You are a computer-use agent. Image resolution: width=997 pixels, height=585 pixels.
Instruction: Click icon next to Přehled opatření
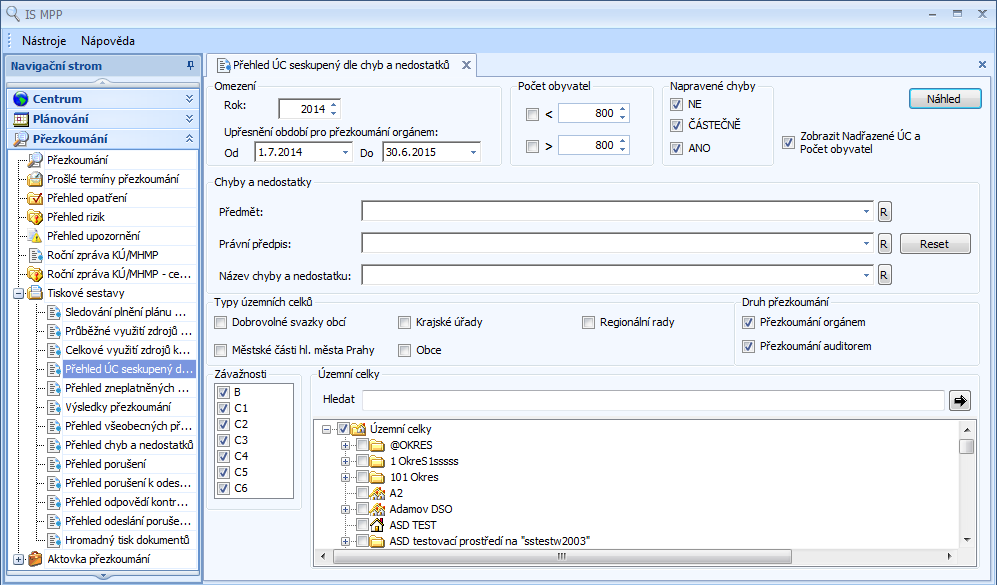[x=35, y=198]
